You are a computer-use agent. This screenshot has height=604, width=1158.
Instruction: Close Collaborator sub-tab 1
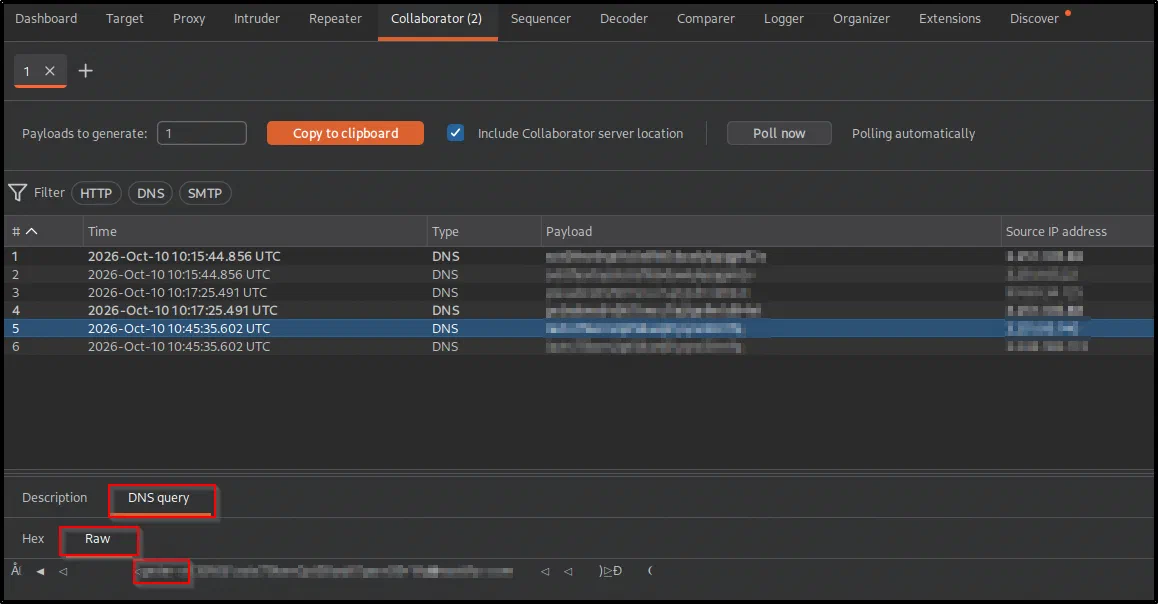point(49,71)
